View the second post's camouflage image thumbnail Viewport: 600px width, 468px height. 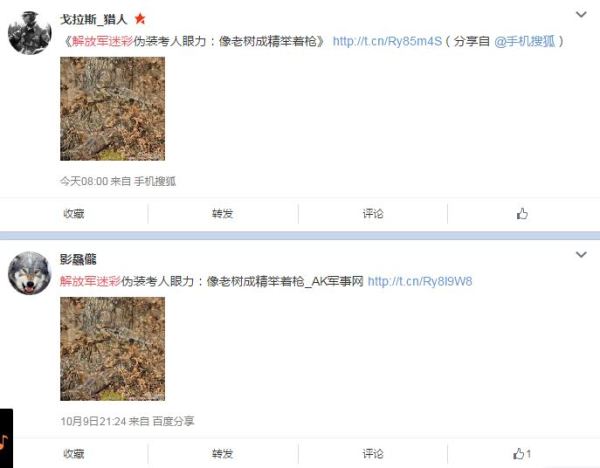[x=112, y=349]
